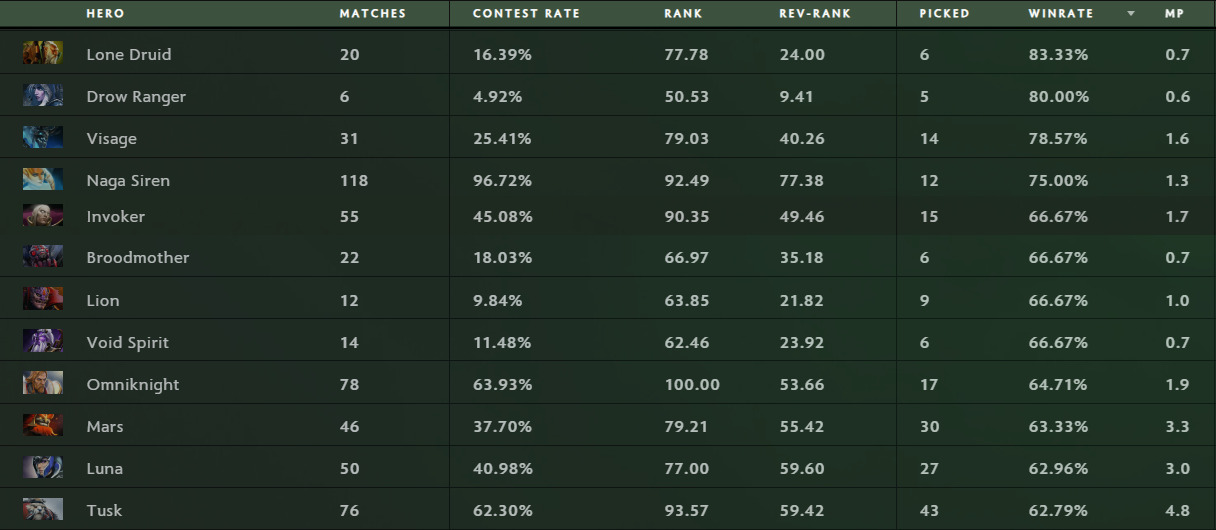
Task: Click the Drow Ranger hero portrait
Action: pyautogui.click(x=43, y=96)
